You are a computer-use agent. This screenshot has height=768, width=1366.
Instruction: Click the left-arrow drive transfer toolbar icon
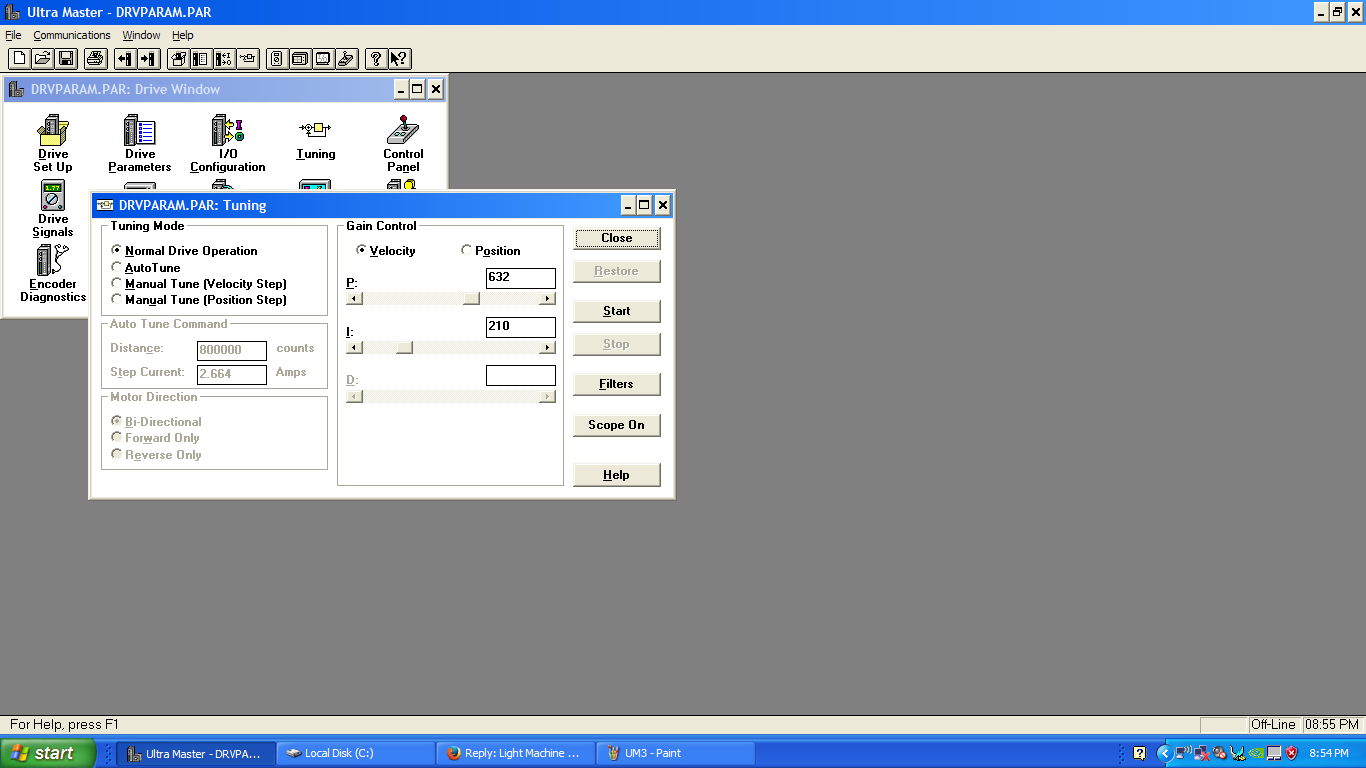pyautogui.click(x=125, y=59)
